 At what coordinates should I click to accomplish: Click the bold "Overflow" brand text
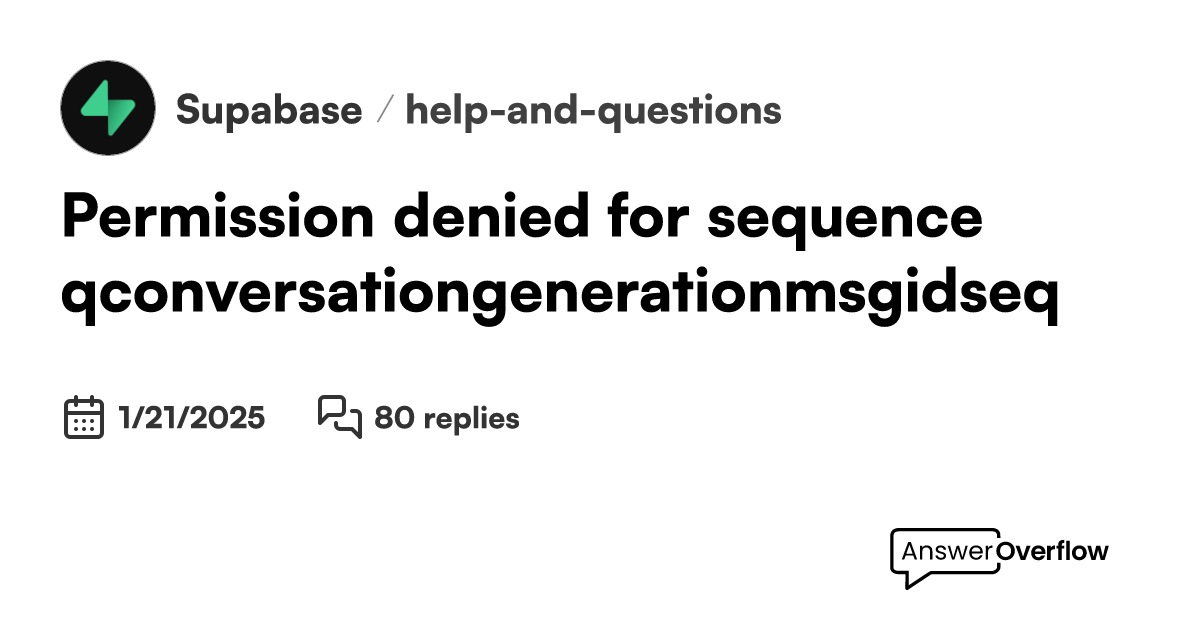pyautogui.click(x=1053, y=551)
